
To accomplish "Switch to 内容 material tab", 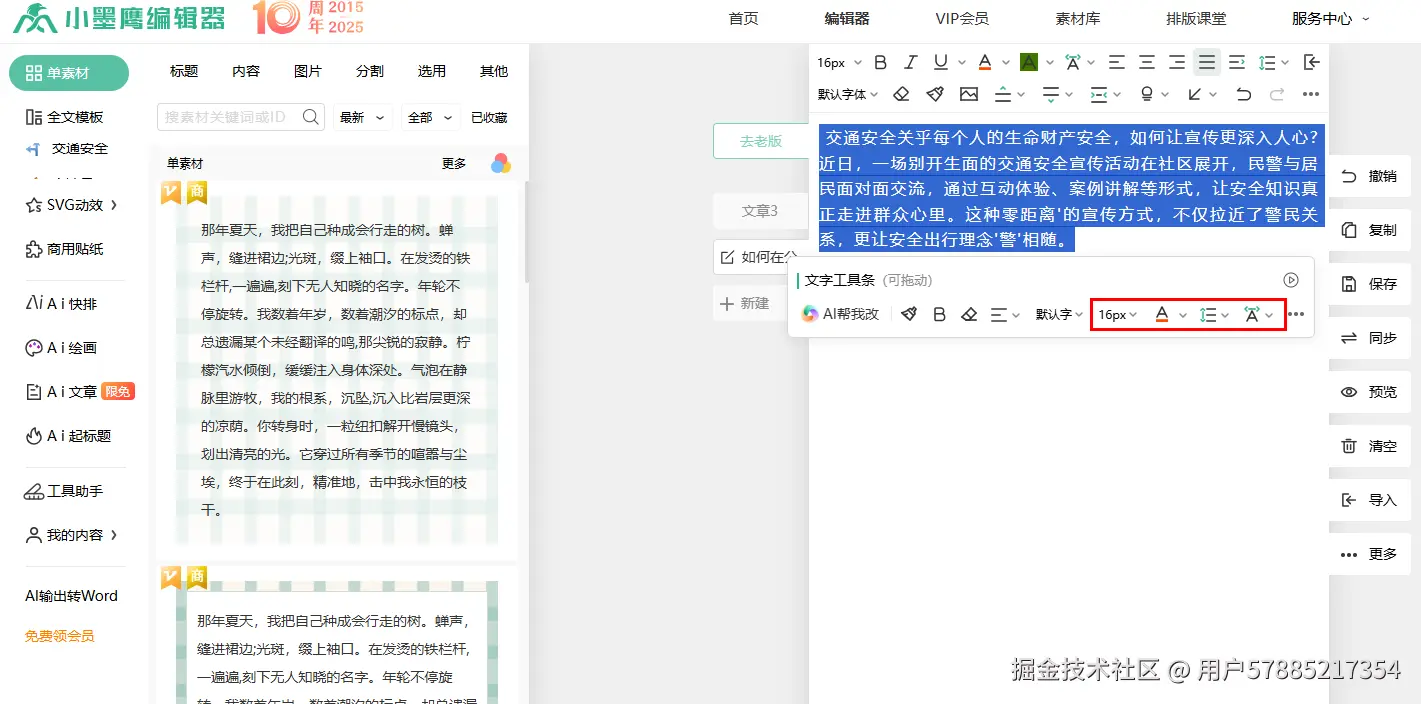I will pos(246,71).
